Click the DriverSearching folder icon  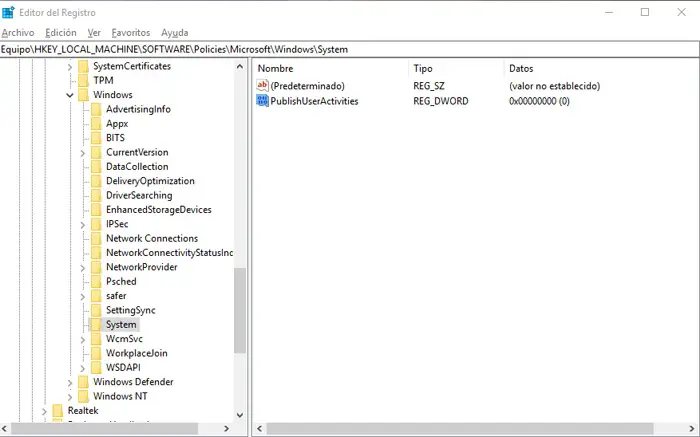(96, 195)
